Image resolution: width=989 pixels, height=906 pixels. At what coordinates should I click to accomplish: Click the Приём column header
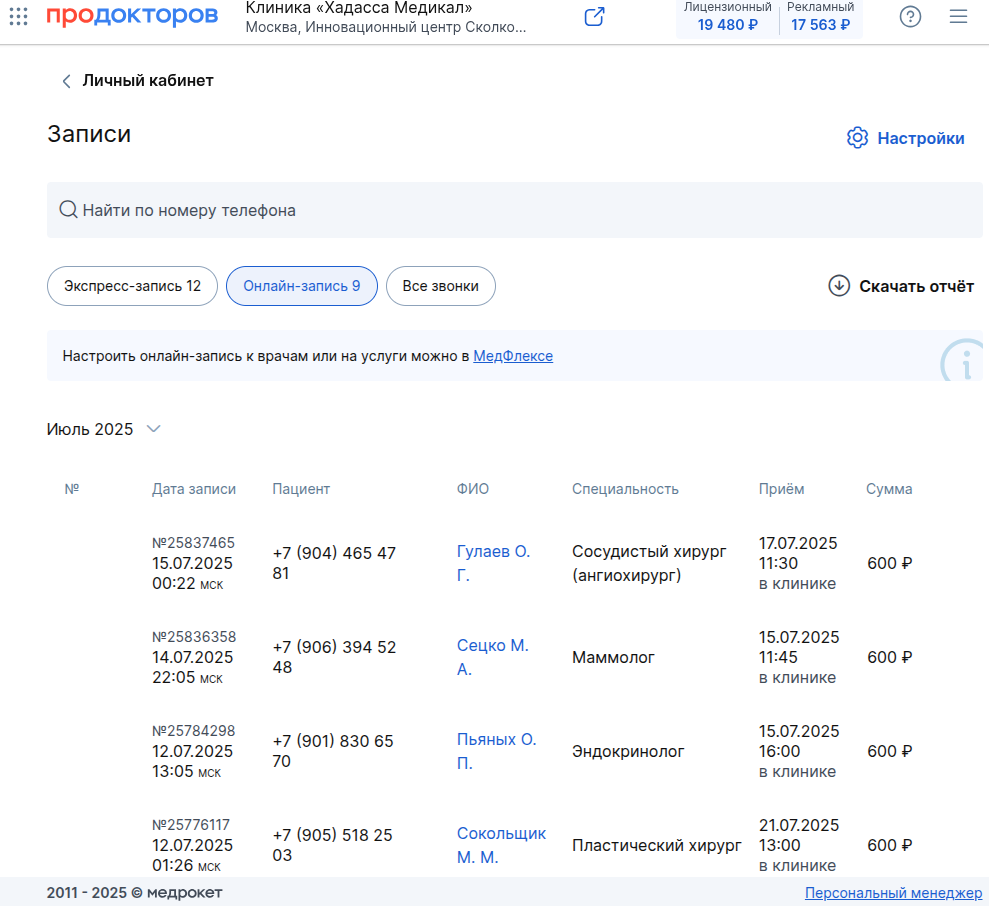781,489
